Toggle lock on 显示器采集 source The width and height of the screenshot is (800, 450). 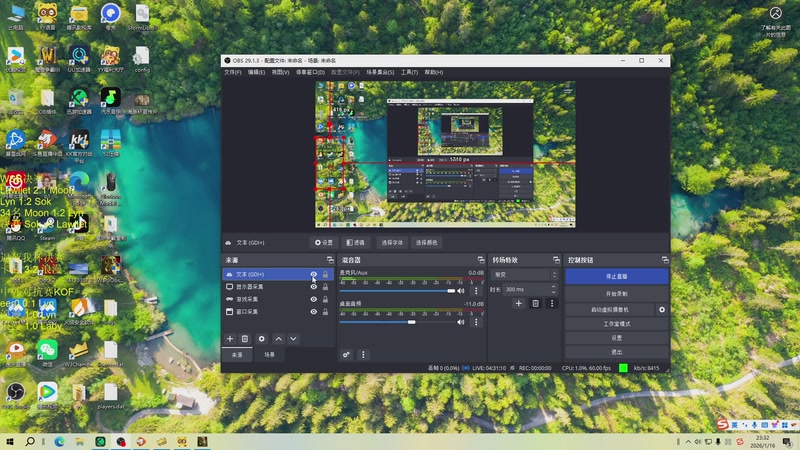326,287
